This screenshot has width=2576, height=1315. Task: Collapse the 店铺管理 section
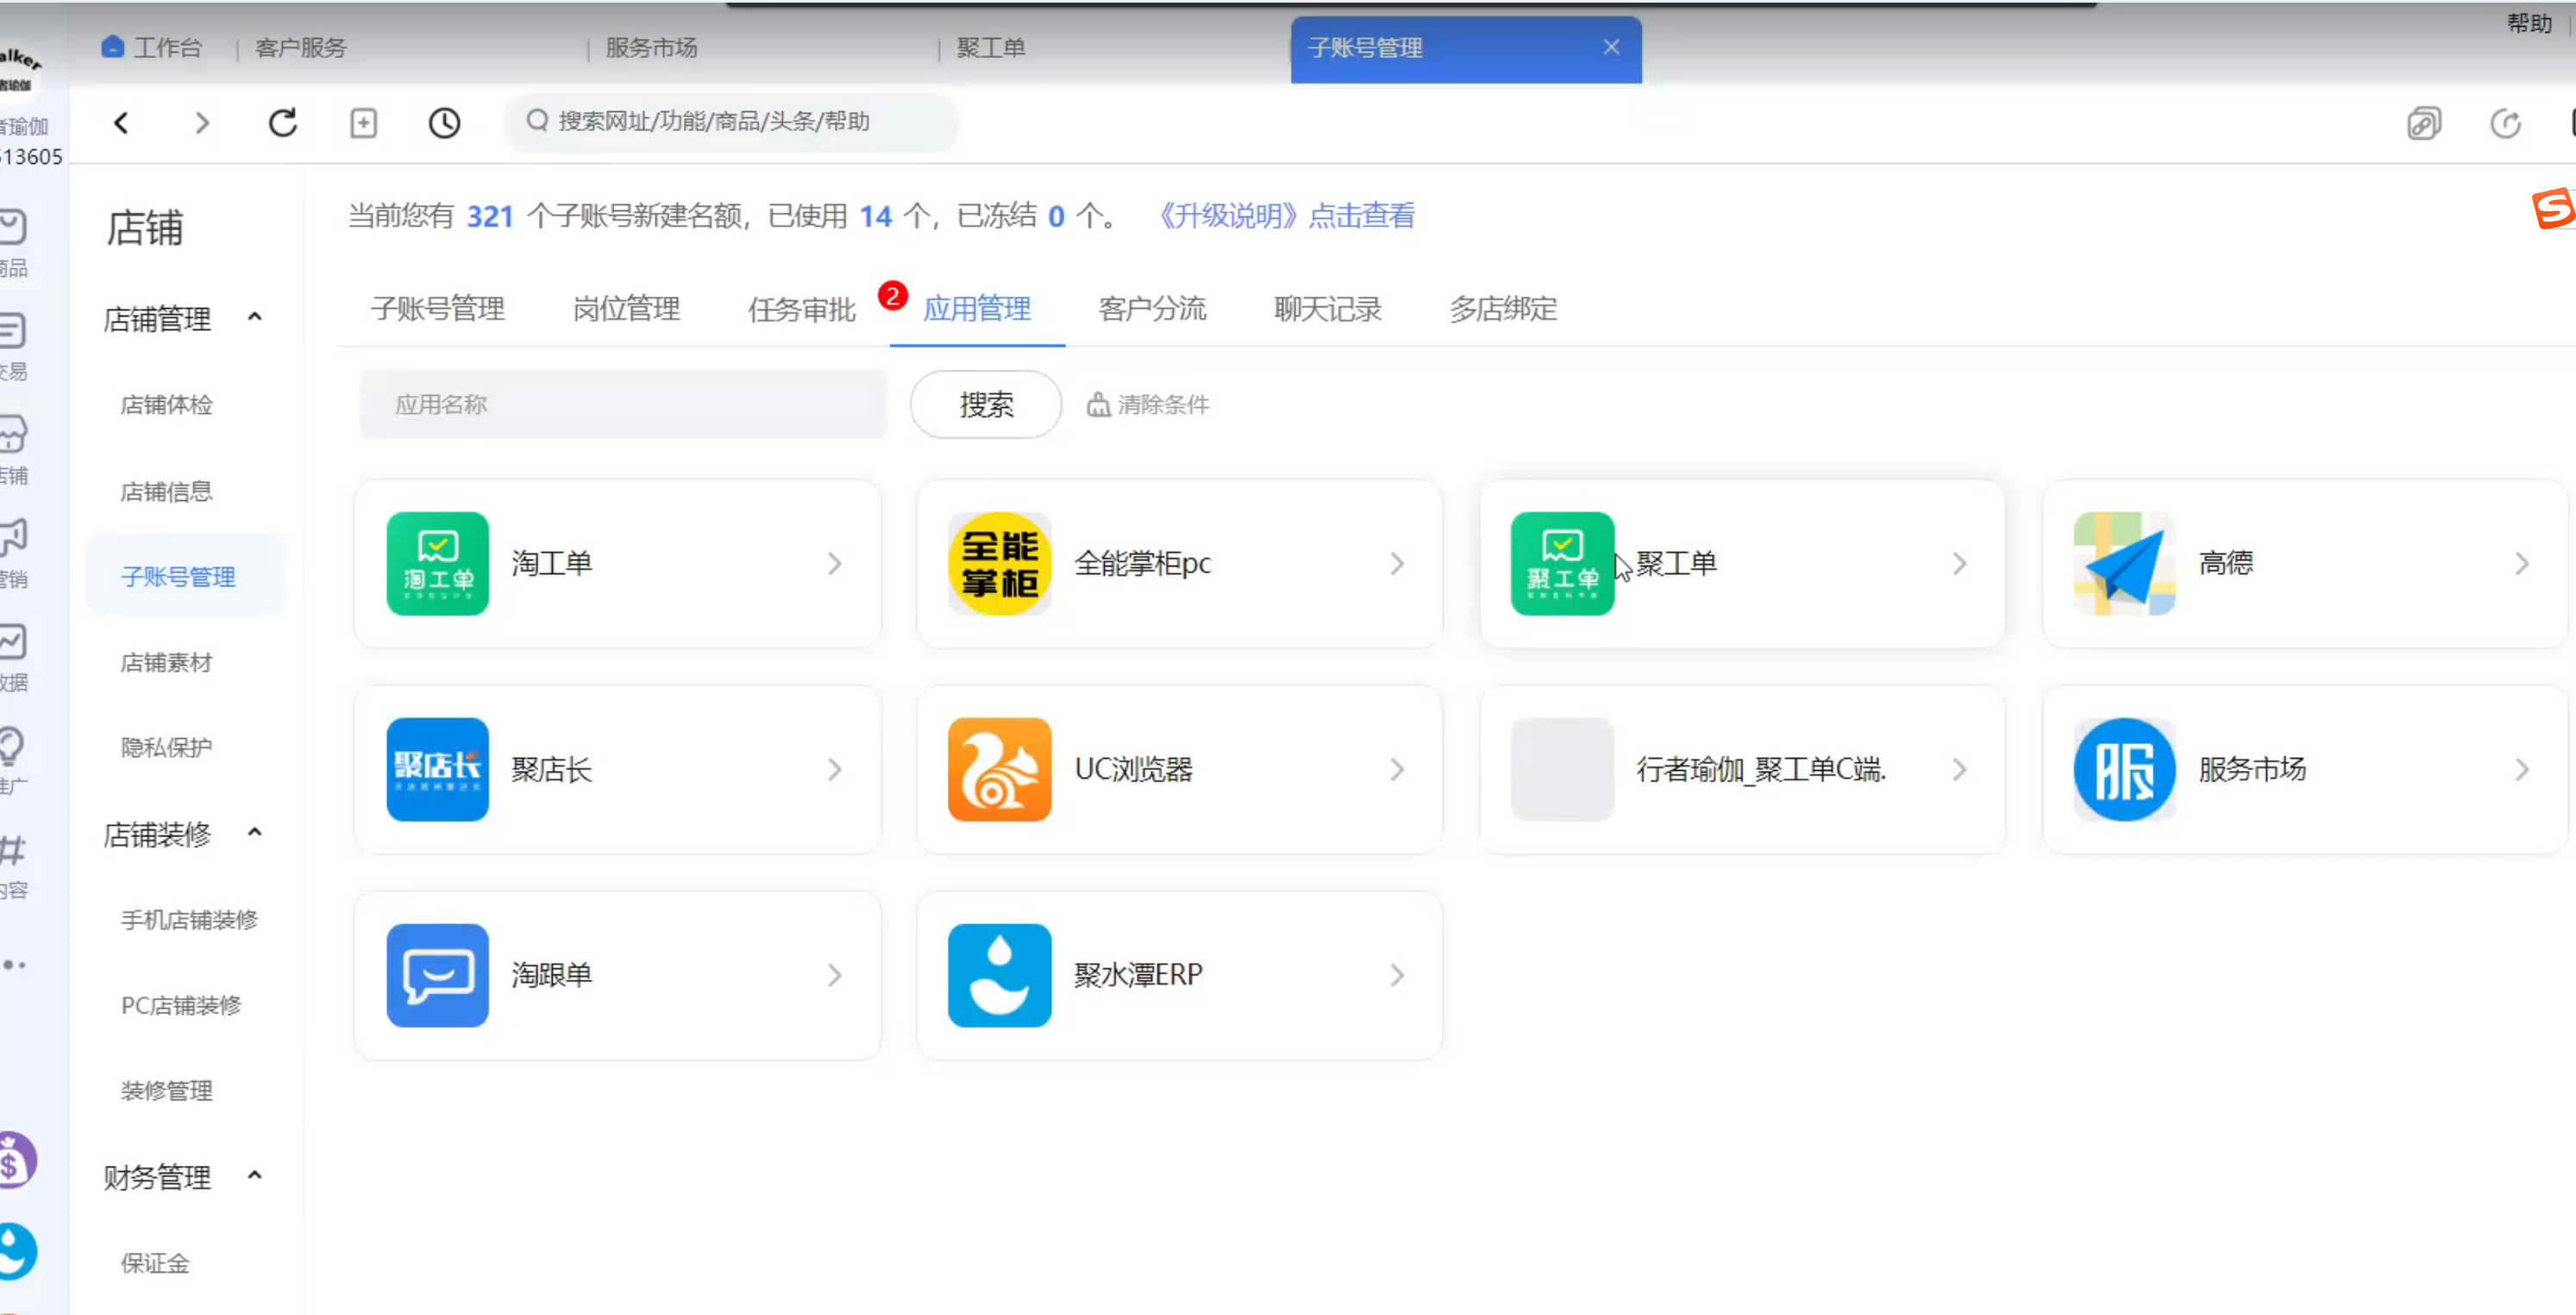255,317
